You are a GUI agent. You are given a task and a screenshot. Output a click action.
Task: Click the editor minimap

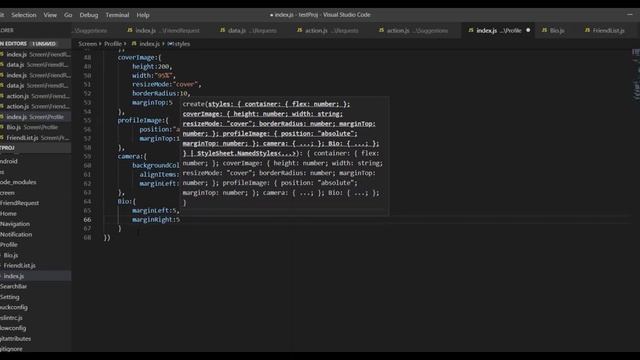click(636, 76)
